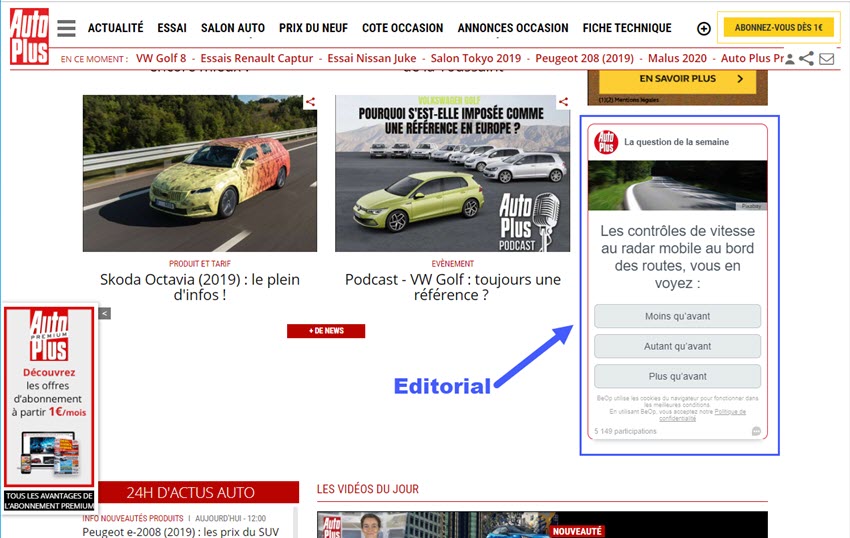
Task: Click the INFO NOUVEAUTÉS PRODUITS label
Action: (x=133, y=518)
